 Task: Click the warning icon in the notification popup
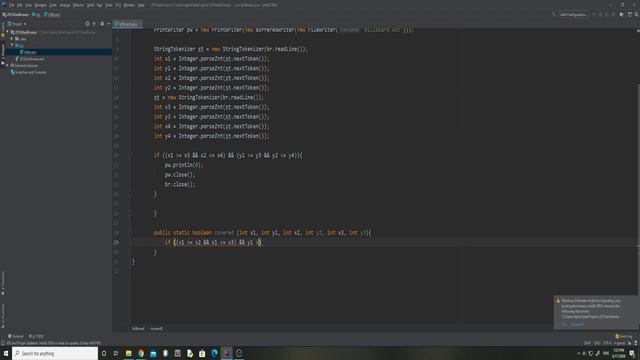coord(558,301)
